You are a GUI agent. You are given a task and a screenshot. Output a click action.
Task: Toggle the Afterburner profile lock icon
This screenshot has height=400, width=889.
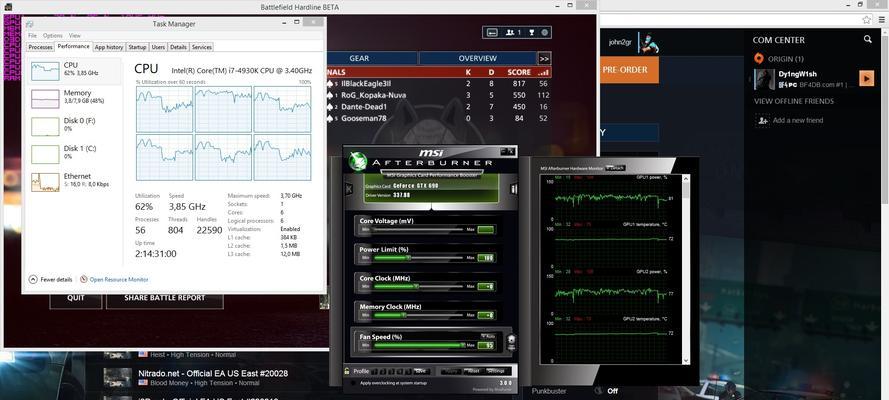[346, 371]
